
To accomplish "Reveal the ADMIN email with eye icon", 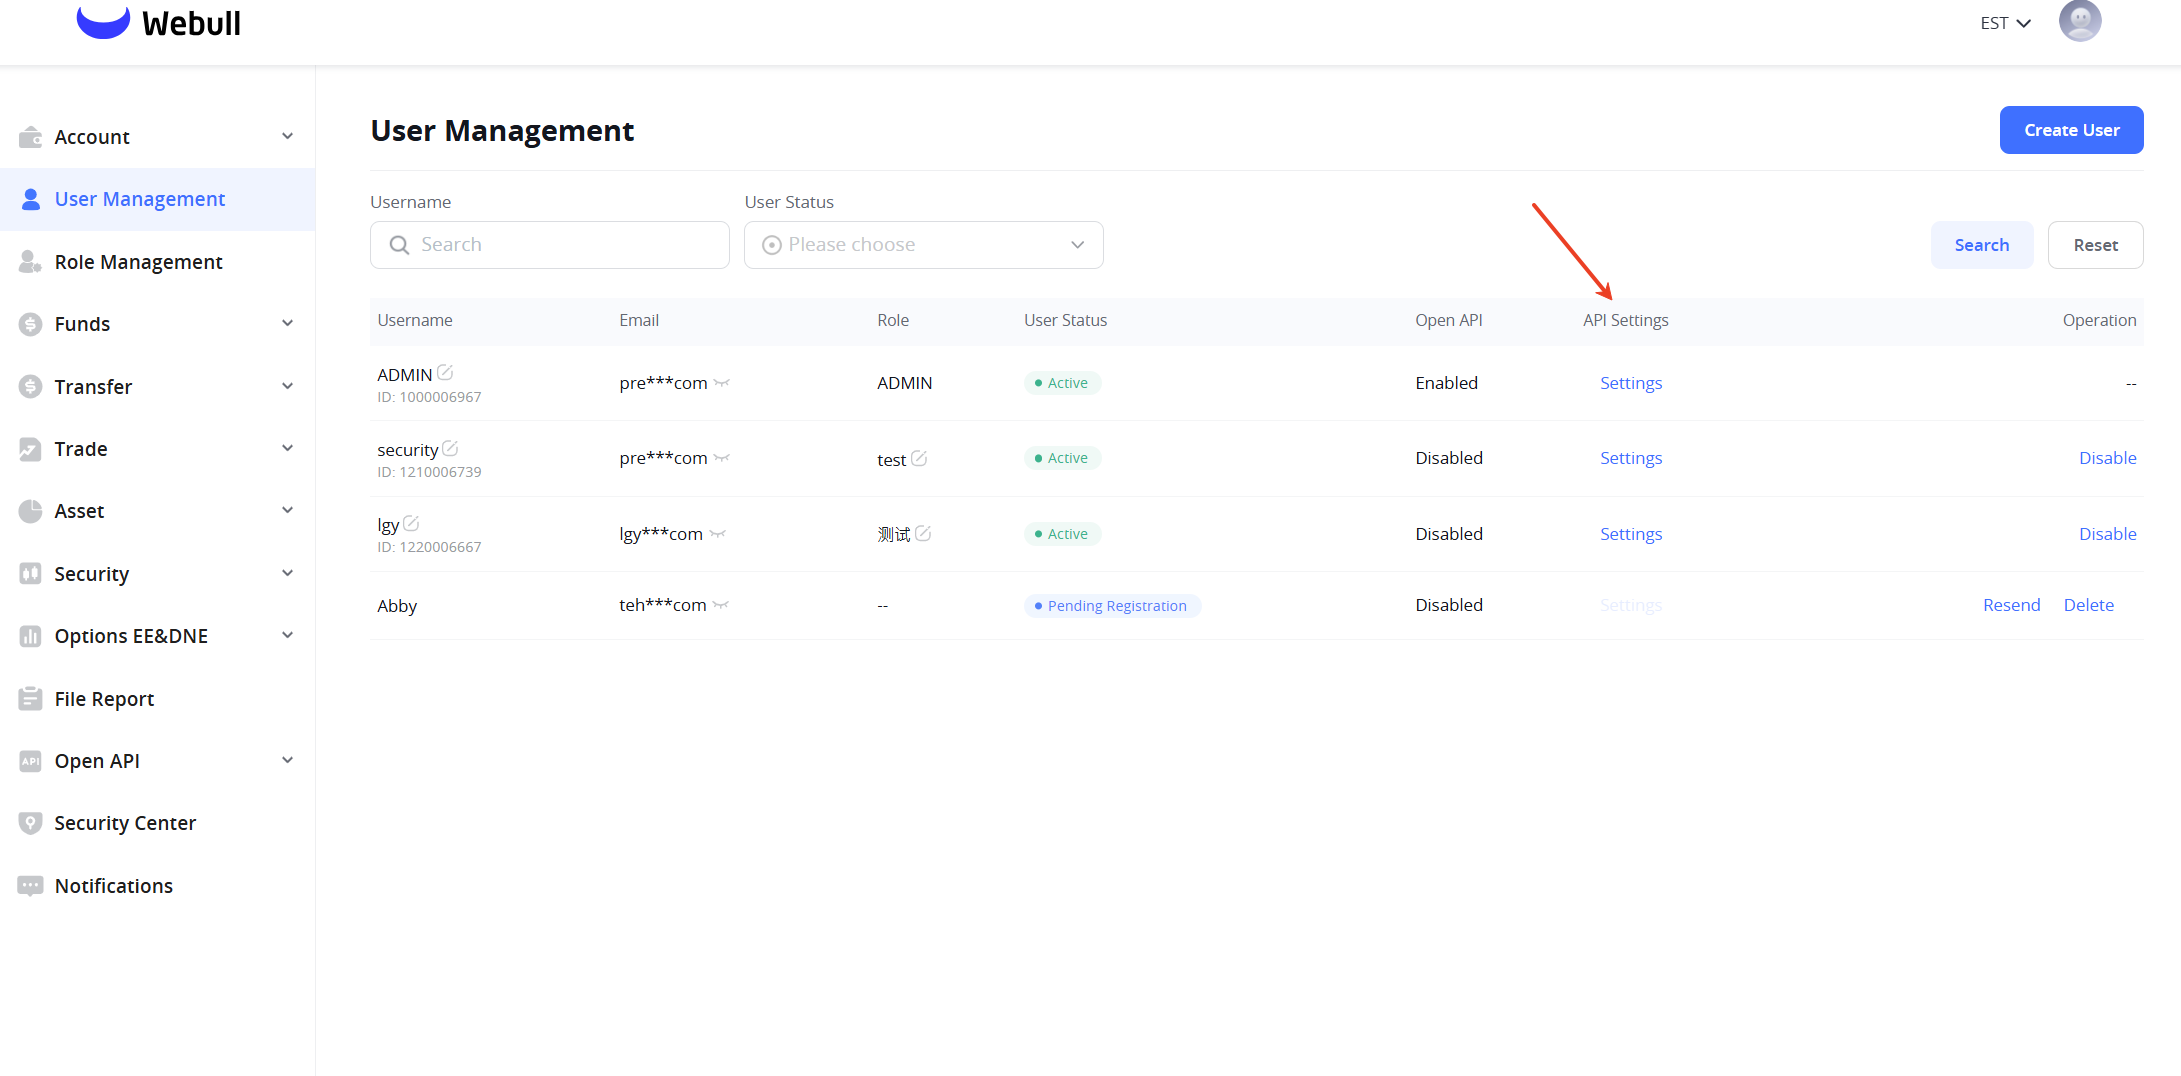I will tap(722, 383).
